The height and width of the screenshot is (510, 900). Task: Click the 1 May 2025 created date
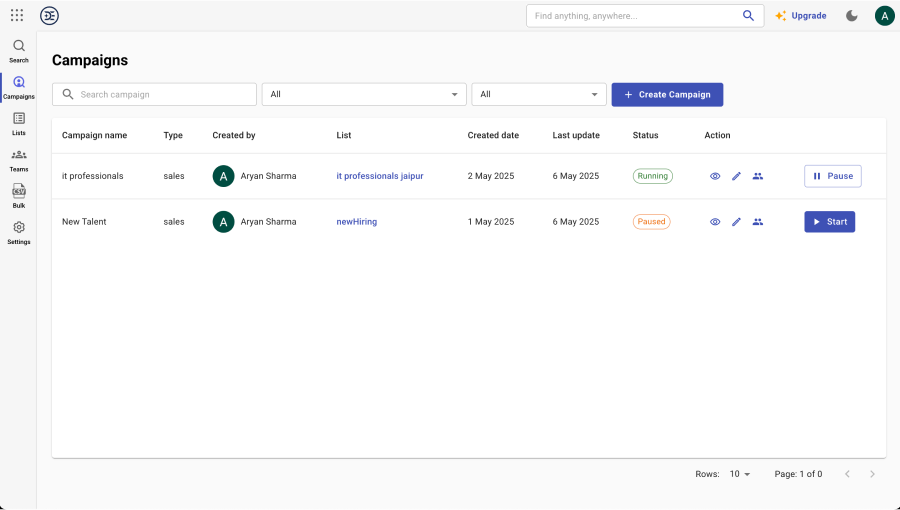491,221
